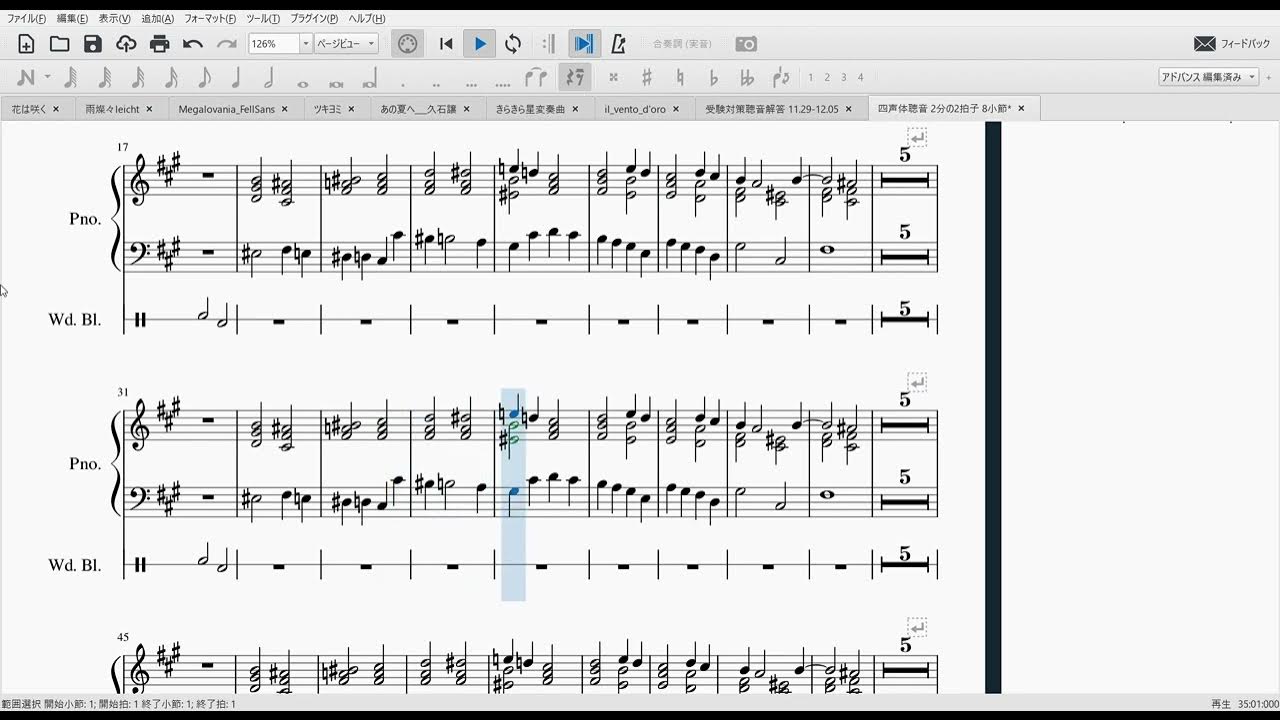The image size is (1280, 720).
Task: Toggle pan score during playback
Action: tap(583, 44)
